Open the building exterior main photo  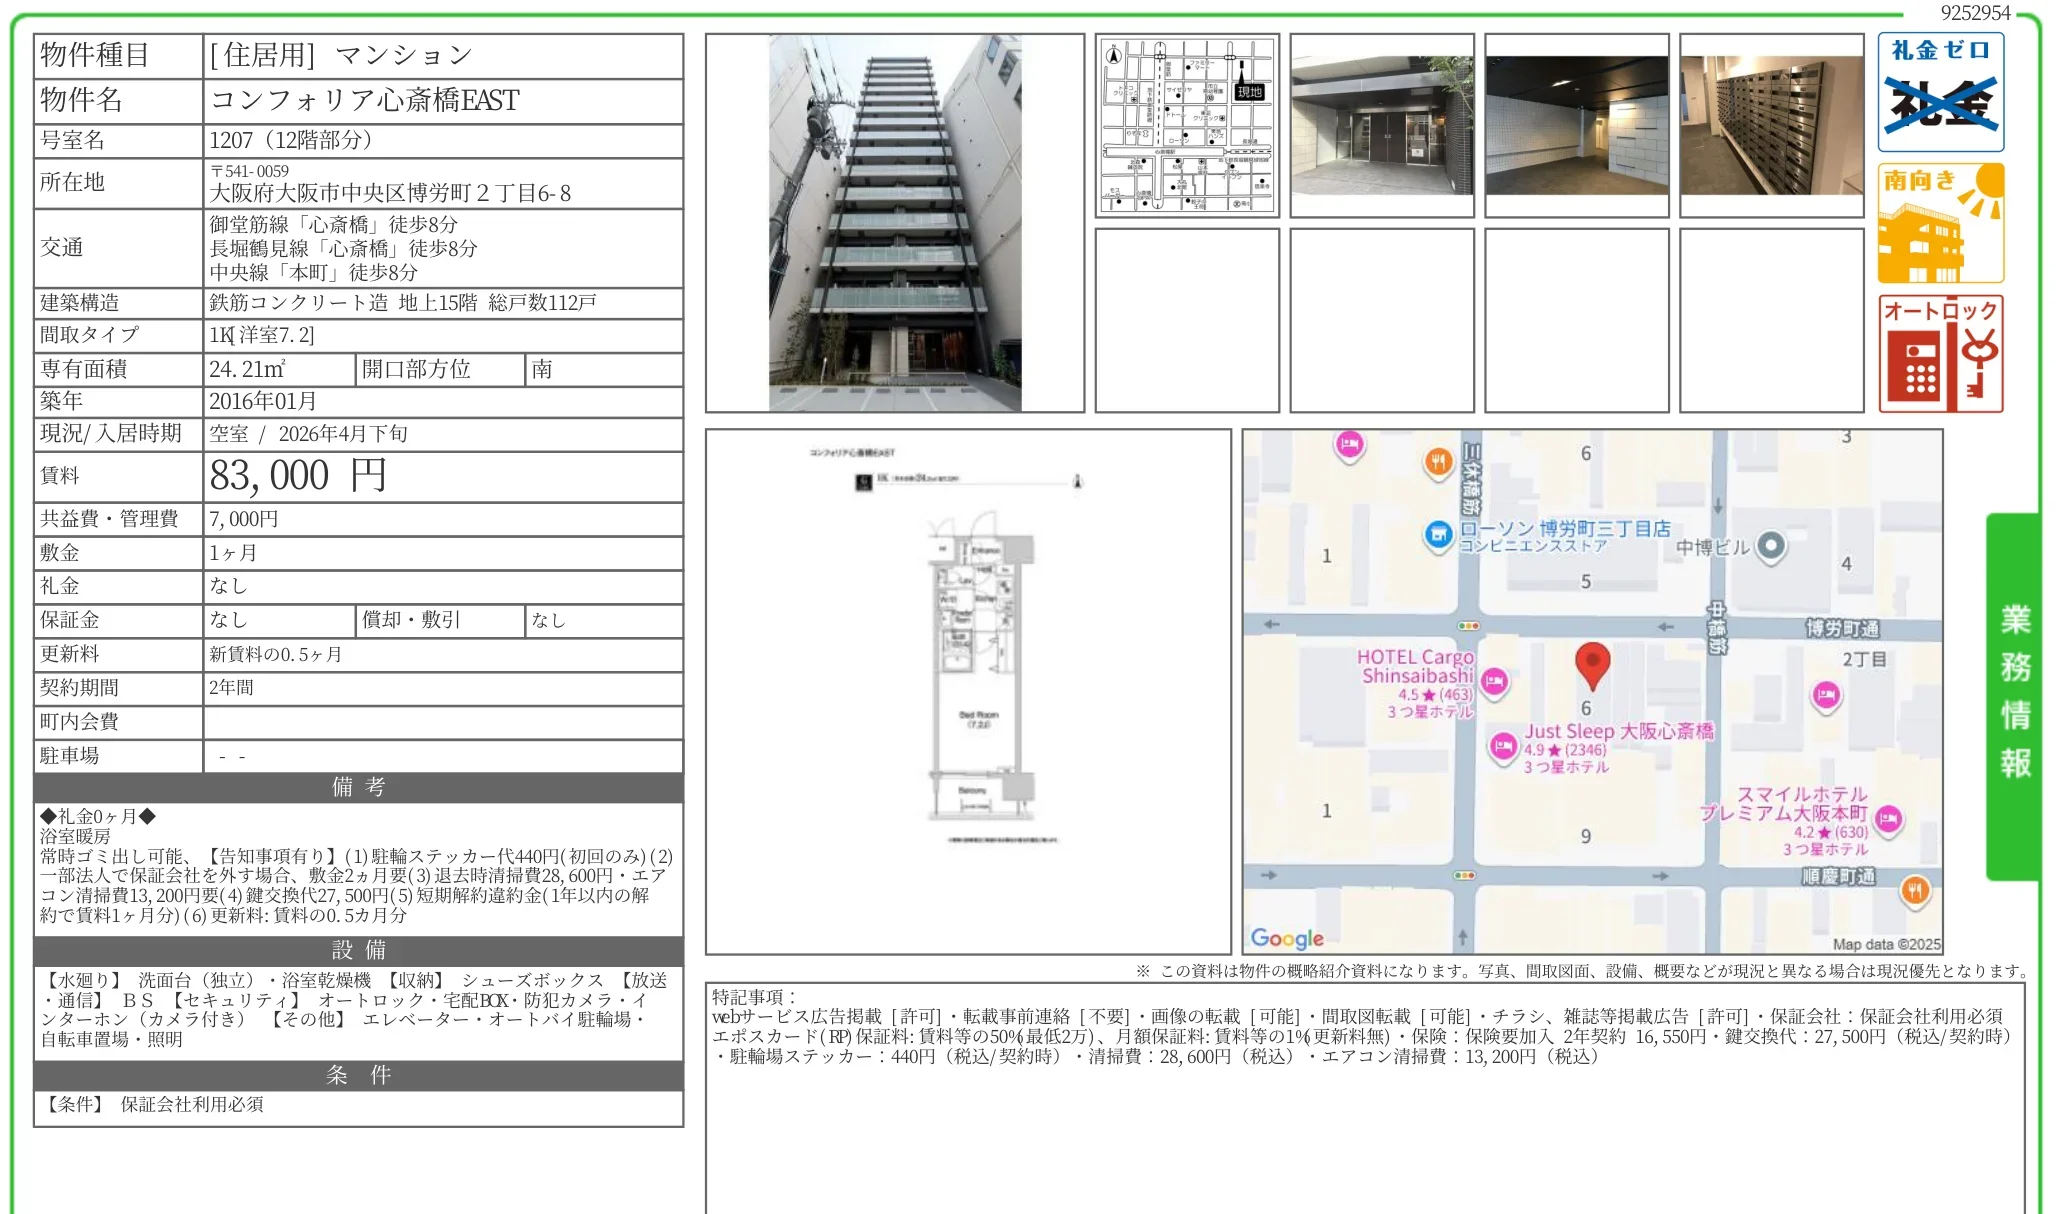894,223
